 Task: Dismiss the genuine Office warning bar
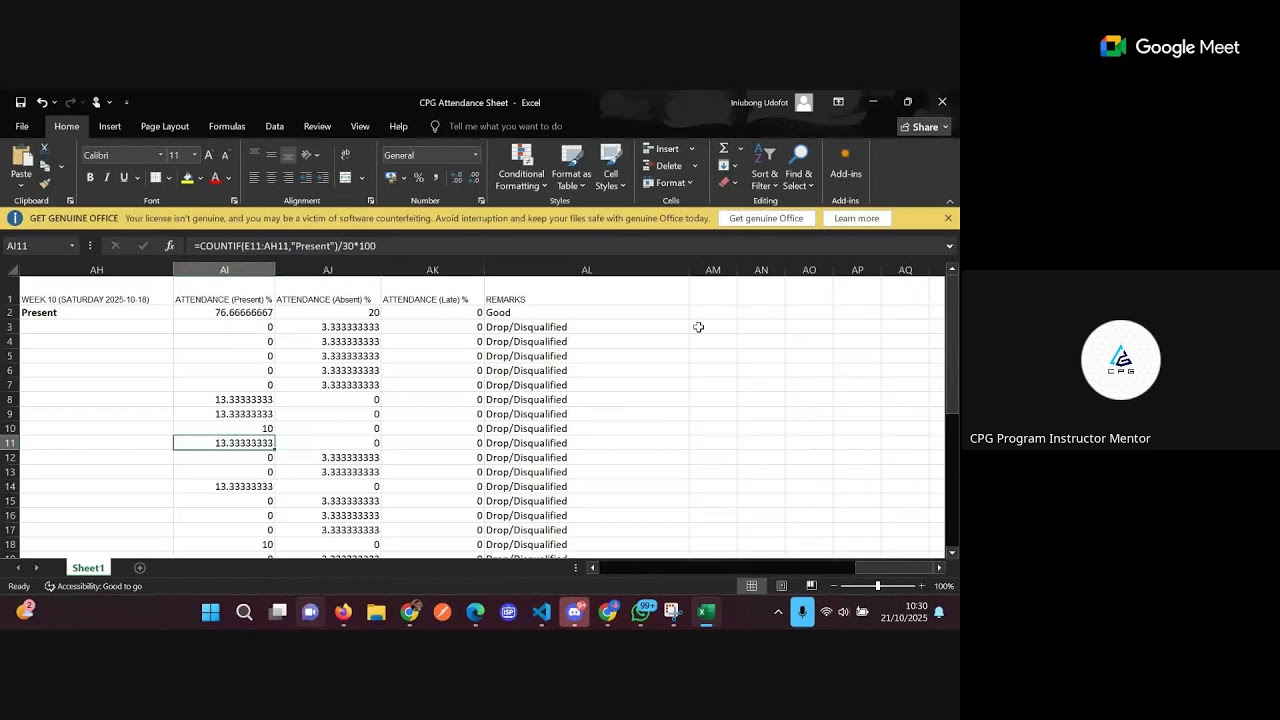948,218
